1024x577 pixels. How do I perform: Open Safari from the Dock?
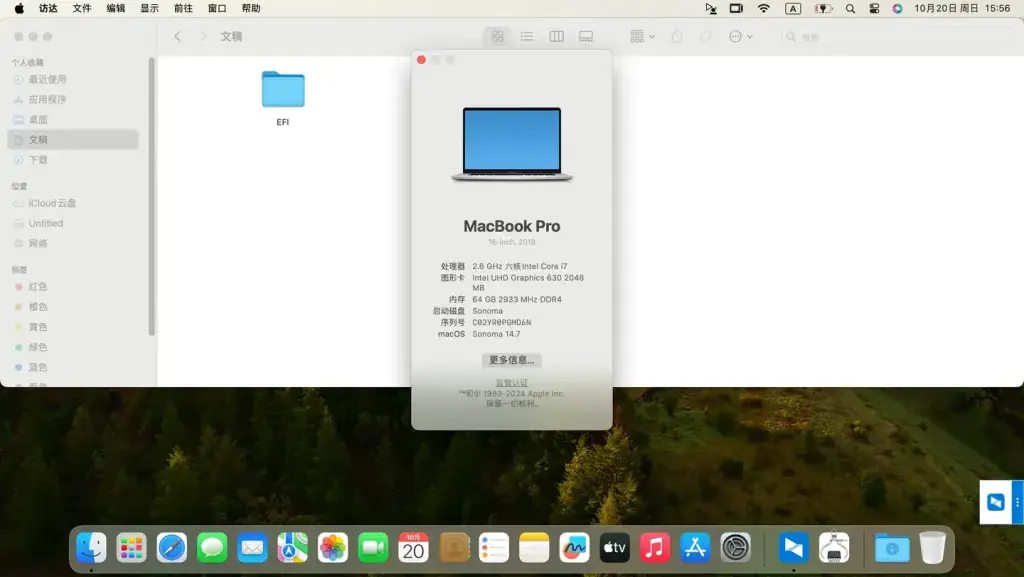pyautogui.click(x=172, y=548)
